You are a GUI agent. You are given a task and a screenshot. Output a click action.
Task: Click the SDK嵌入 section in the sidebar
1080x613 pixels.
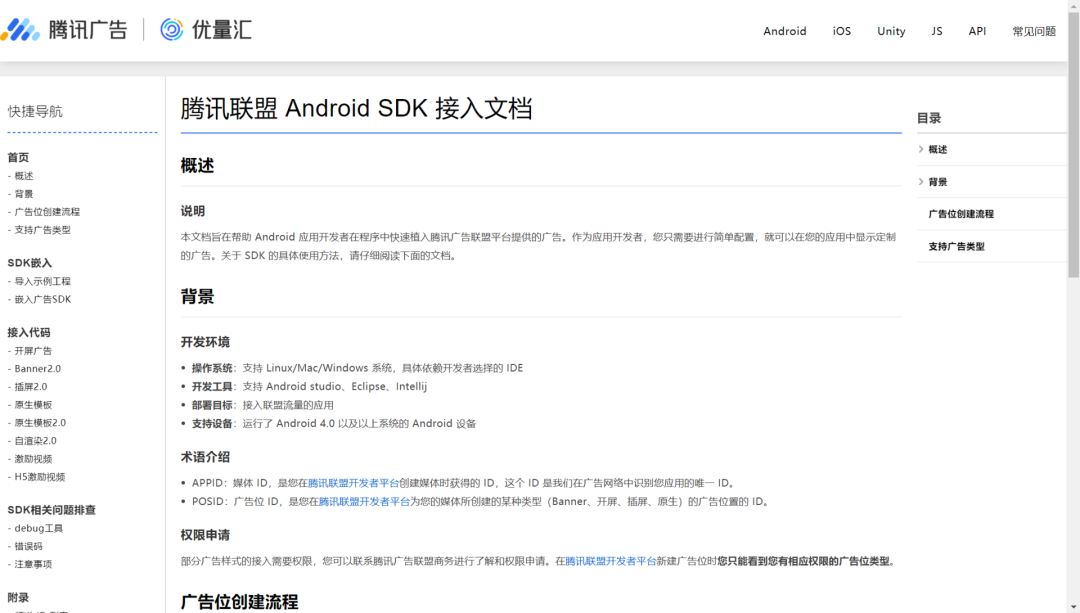(x=30, y=263)
